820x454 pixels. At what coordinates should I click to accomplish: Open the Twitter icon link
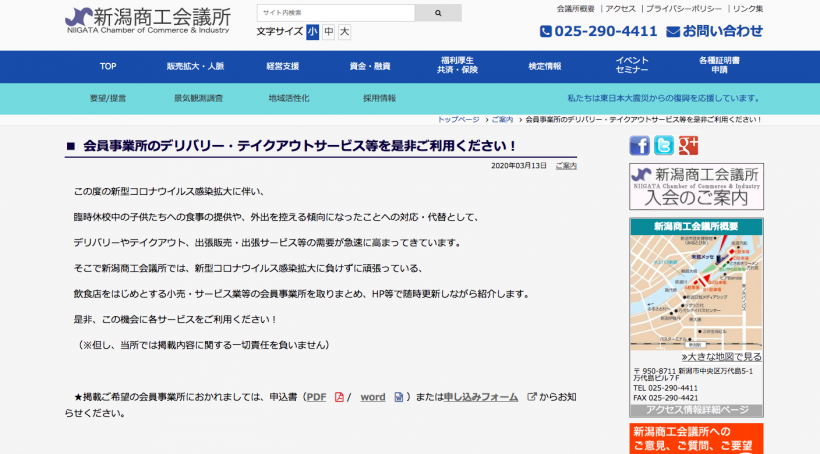(664, 146)
